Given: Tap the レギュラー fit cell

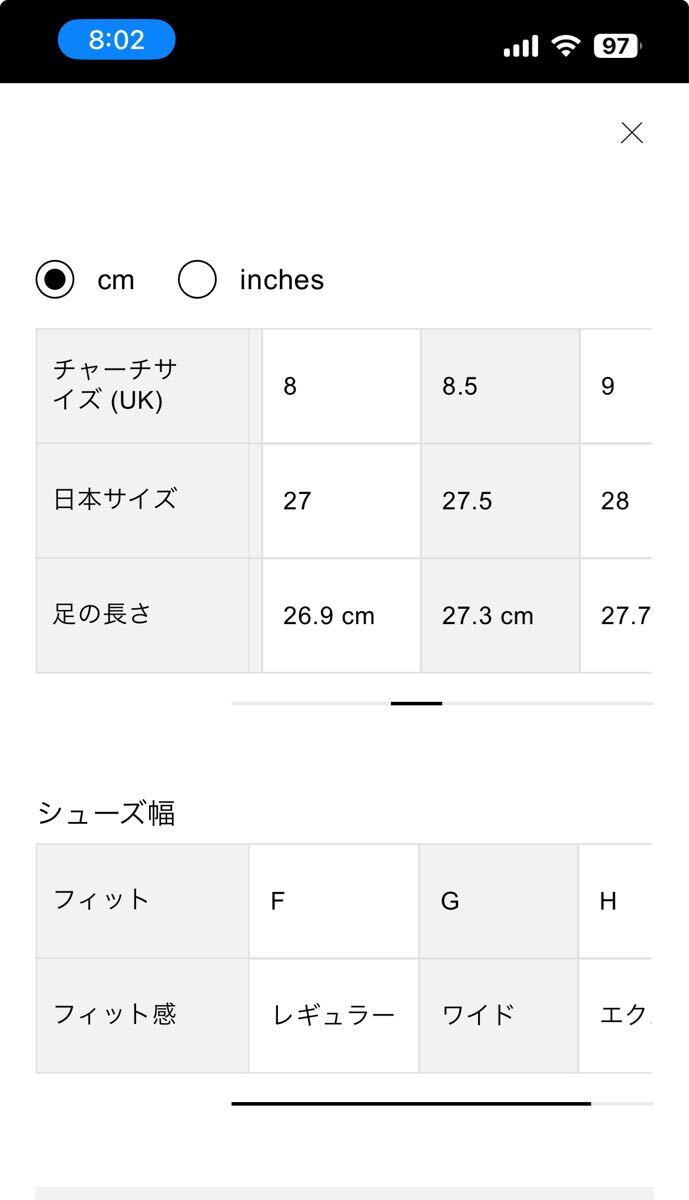Looking at the screenshot, I should [x=333, y=1016].
